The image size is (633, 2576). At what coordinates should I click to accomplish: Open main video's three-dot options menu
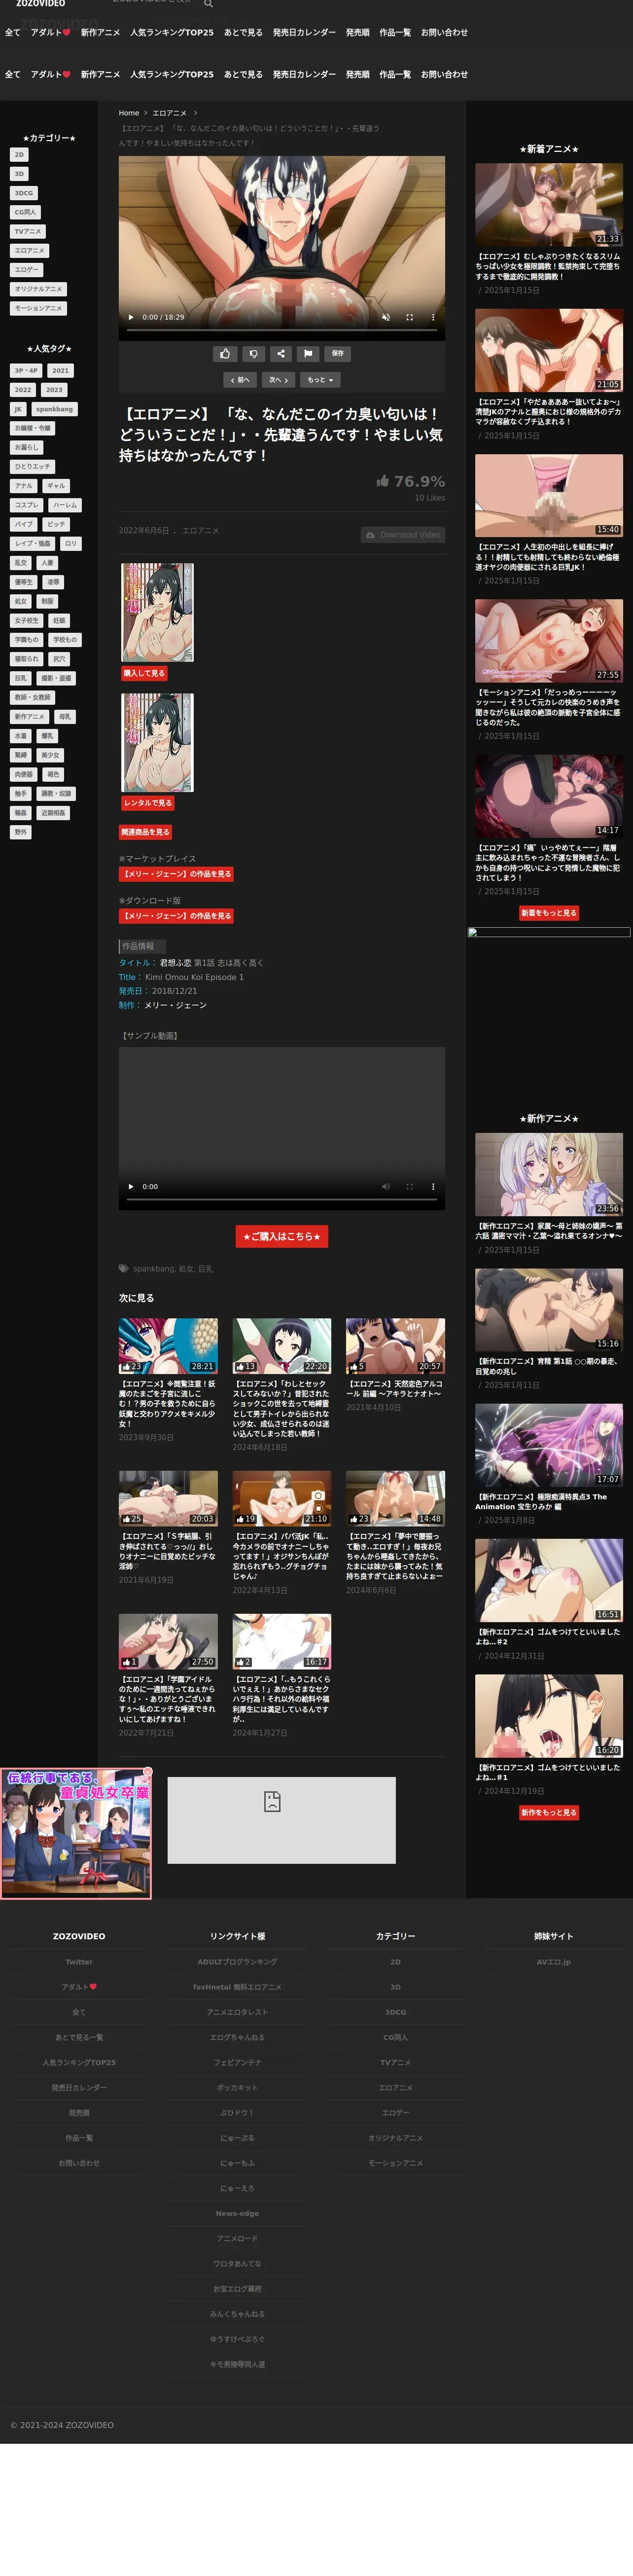(433, 317)
